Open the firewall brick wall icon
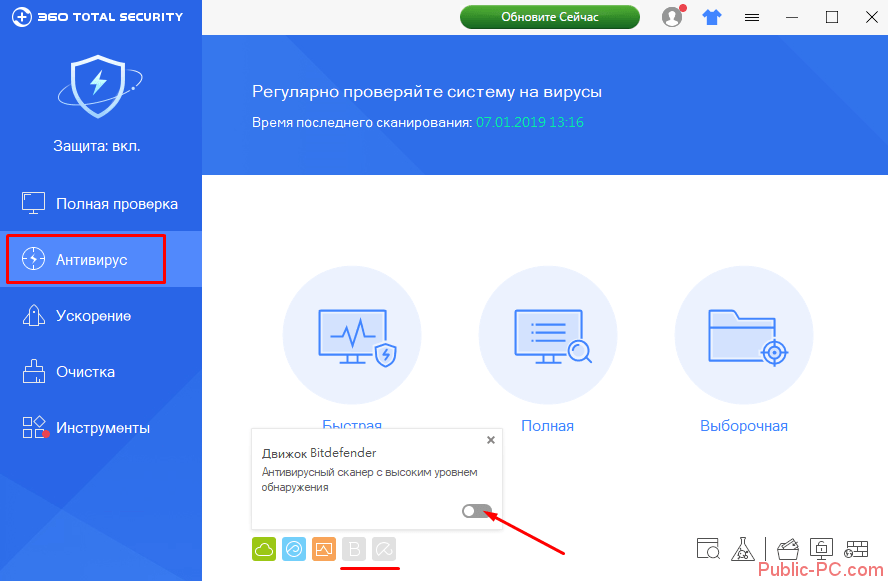The image size is (888, 581). [x=856, y=549]
